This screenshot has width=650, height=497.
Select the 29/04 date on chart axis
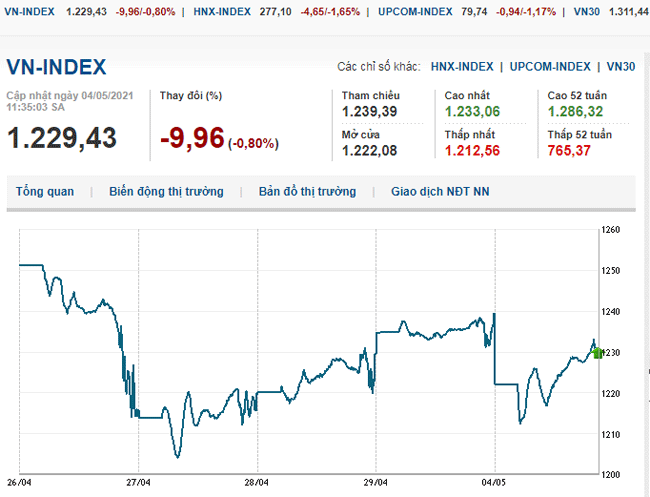click(375, 478)
